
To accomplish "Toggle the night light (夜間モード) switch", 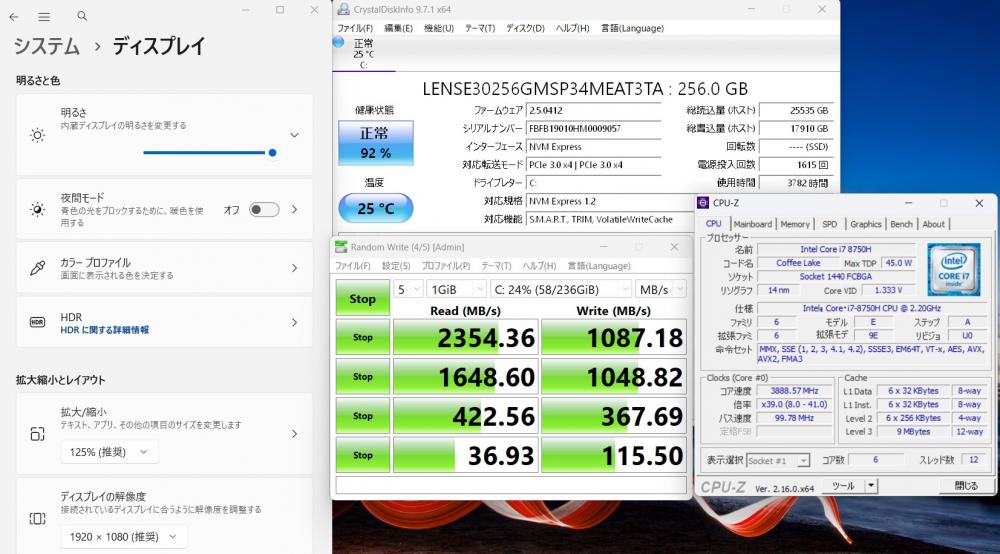I will [264, 209].
